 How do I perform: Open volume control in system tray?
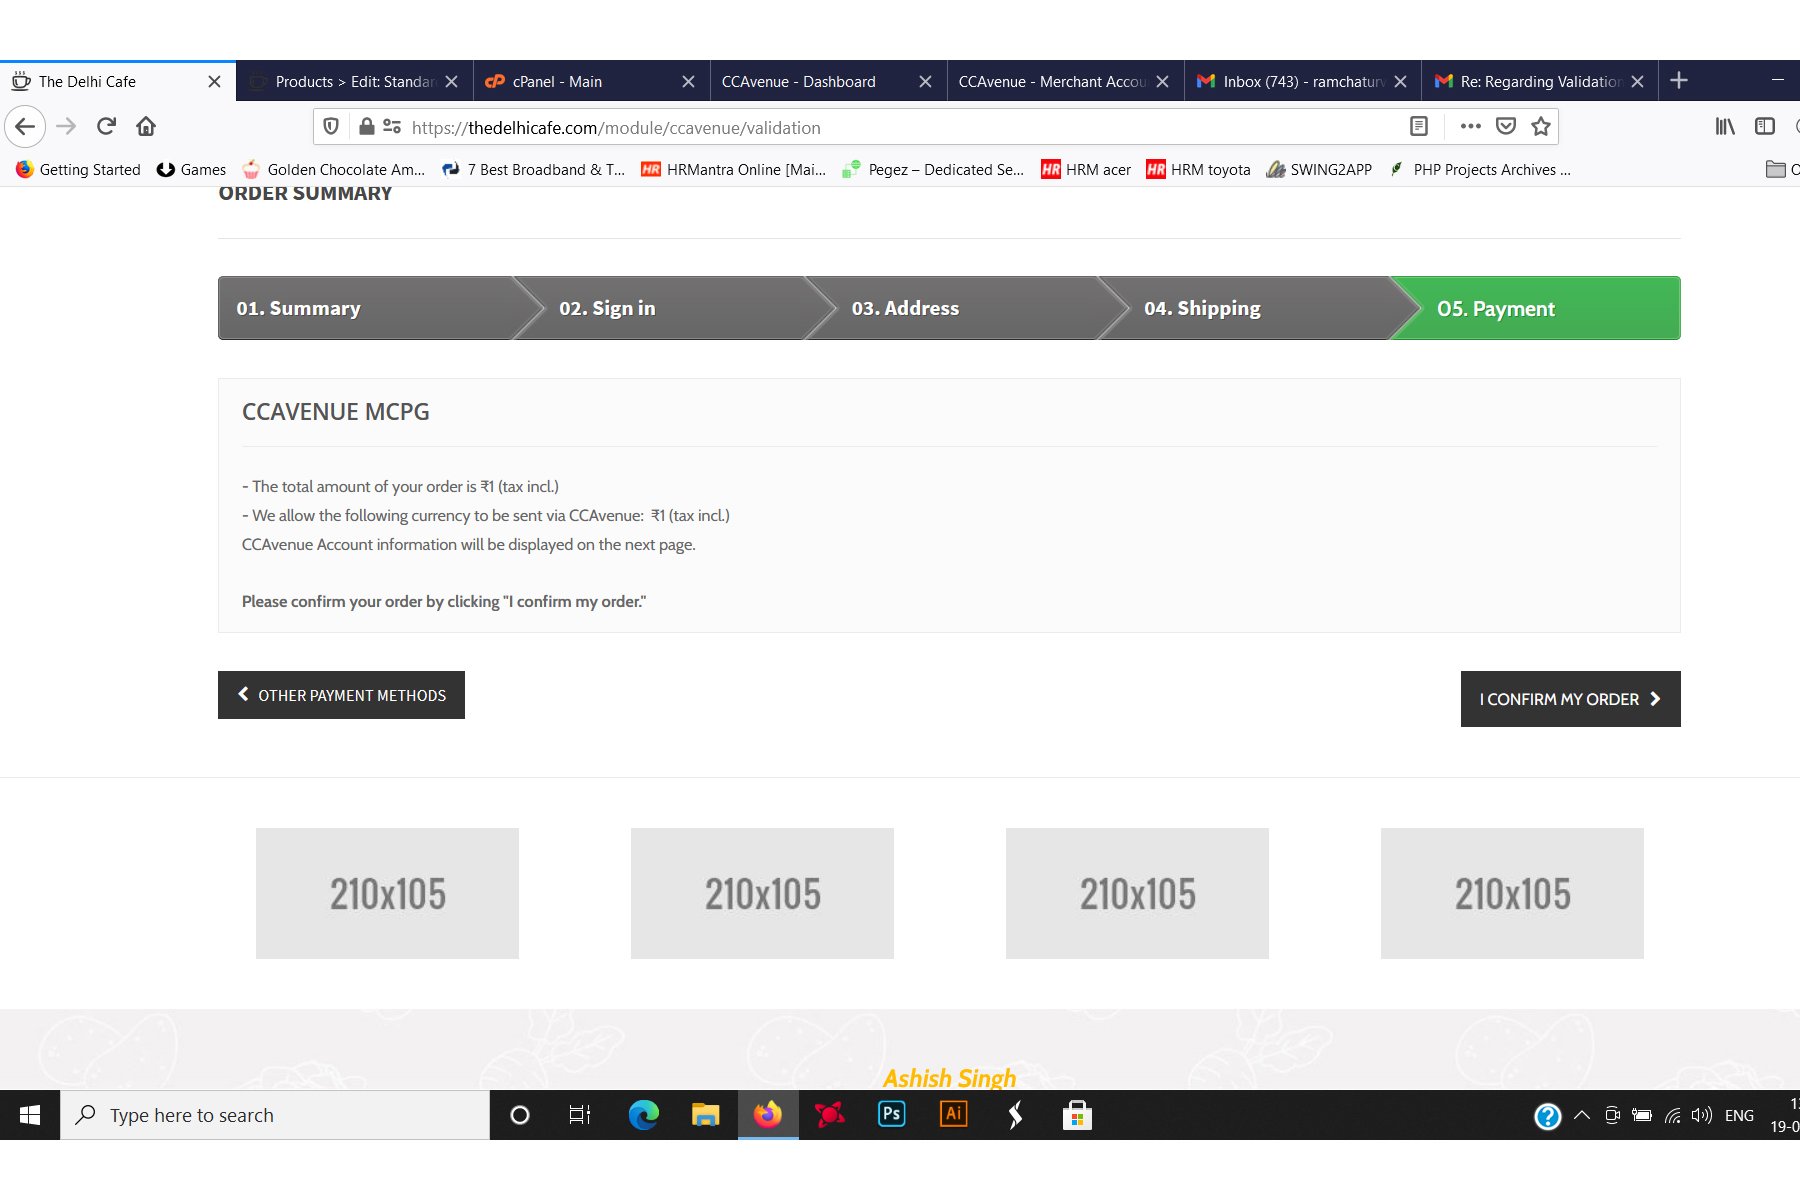(1701, 1115)
